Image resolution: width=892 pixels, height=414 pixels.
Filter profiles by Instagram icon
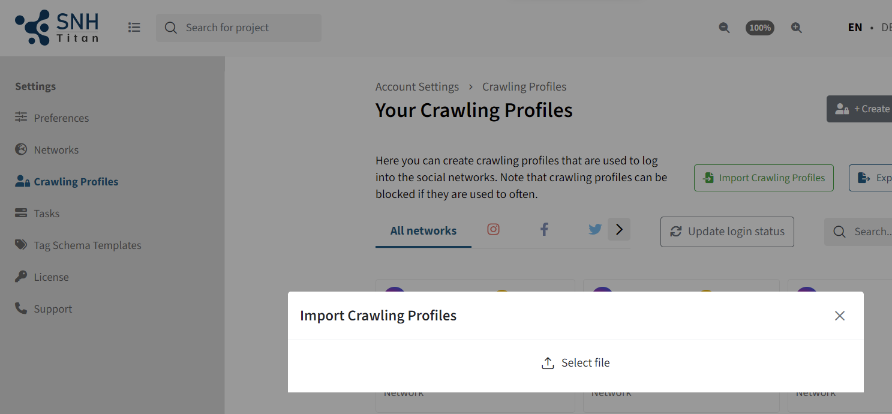[493, 229]
